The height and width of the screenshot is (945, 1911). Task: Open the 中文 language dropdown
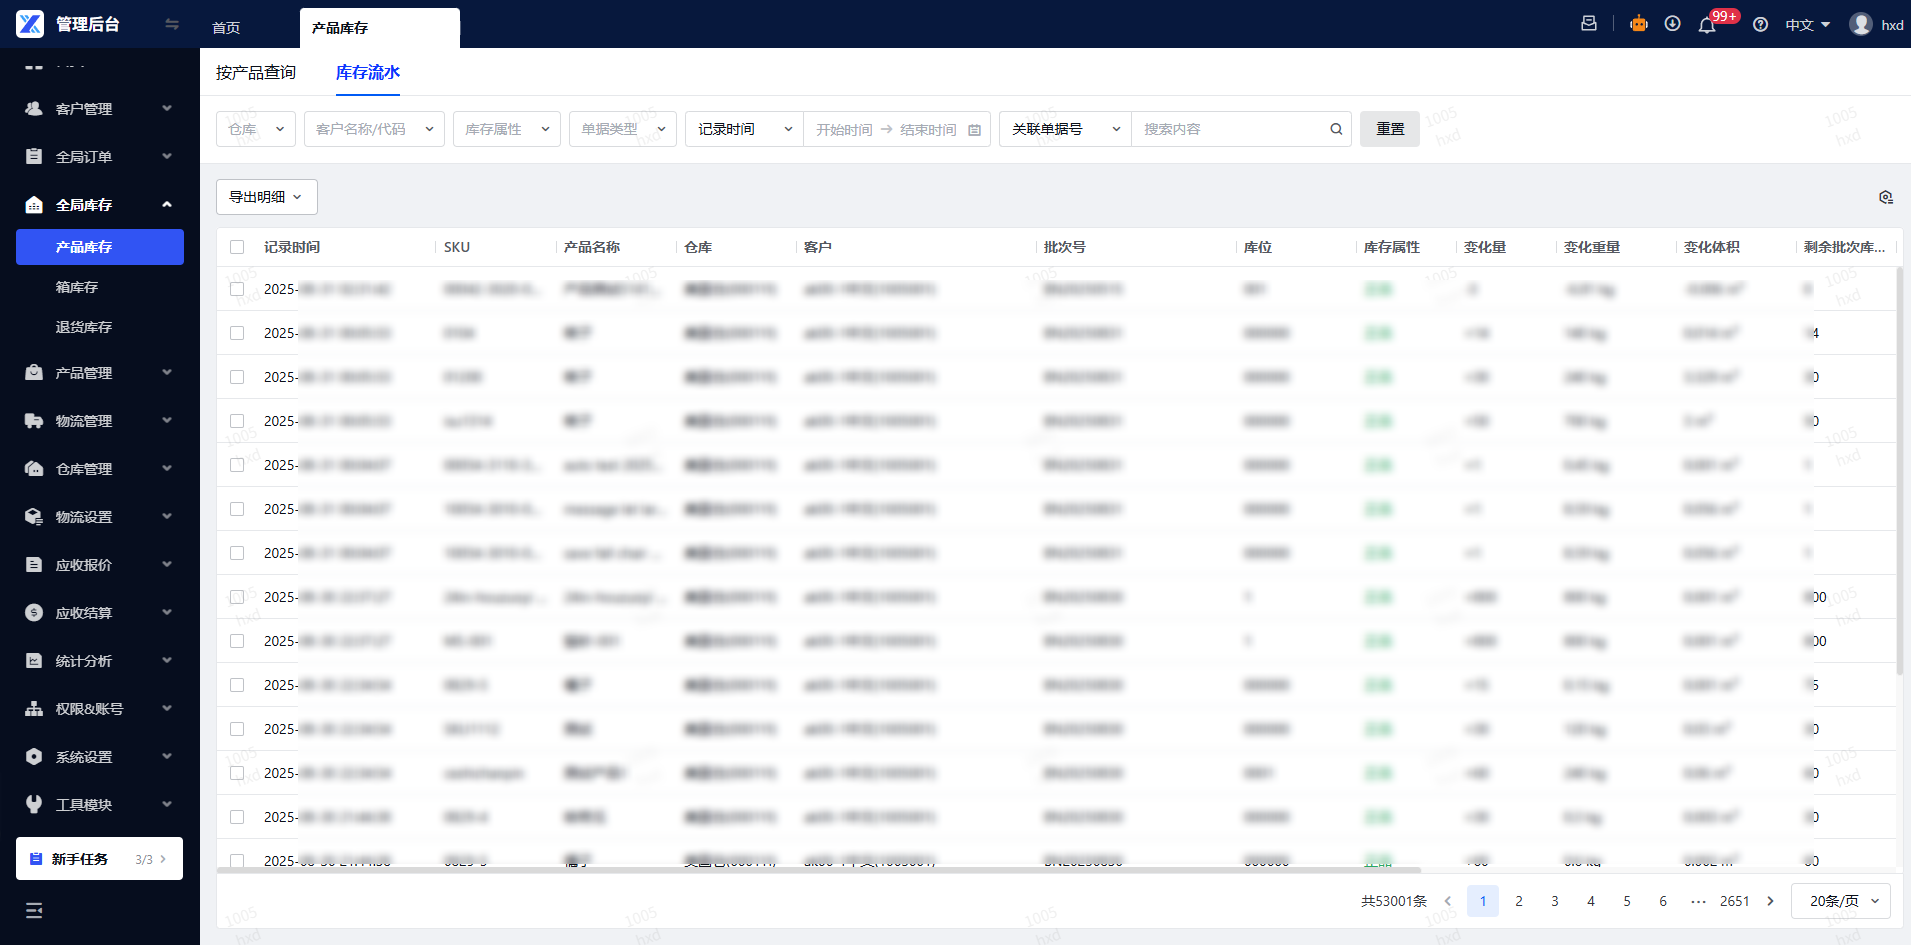pos(1808,25)
